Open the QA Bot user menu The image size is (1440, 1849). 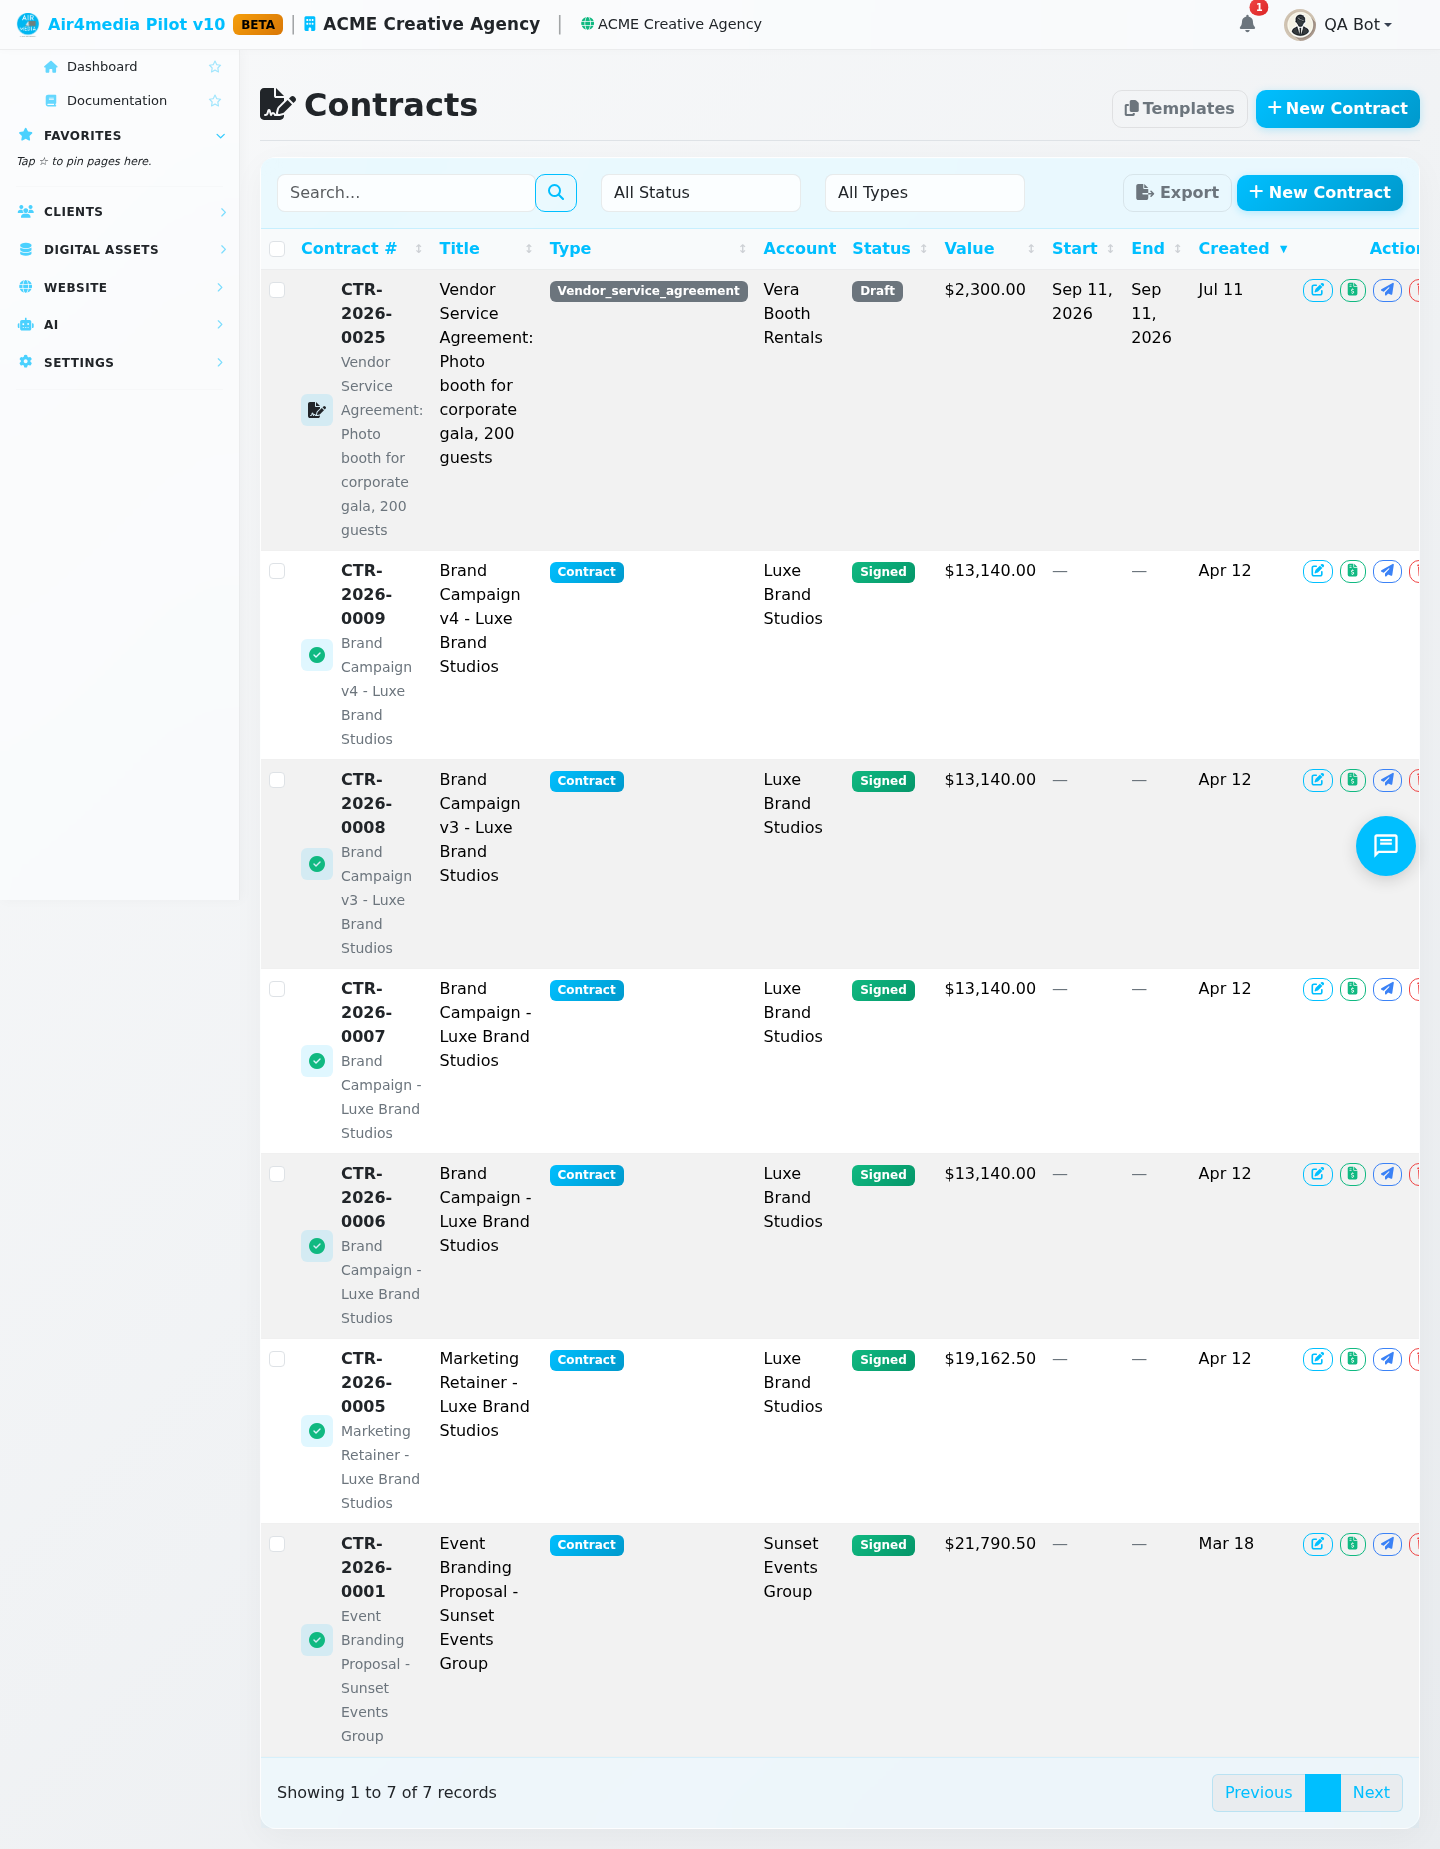[1339, 24]
